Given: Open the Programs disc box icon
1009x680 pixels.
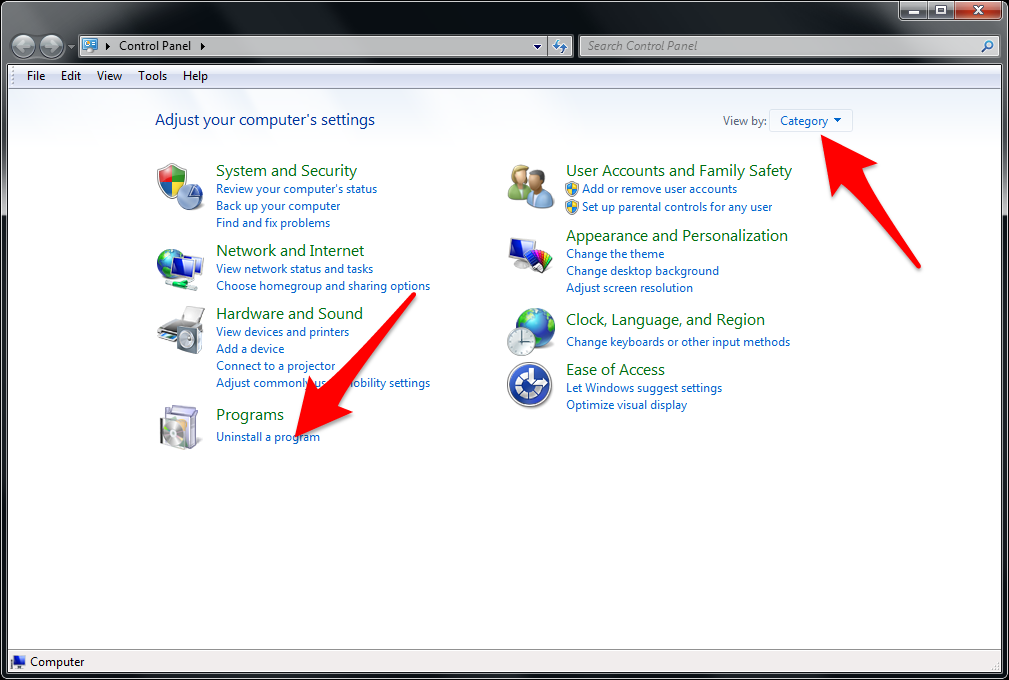Looking at the screenshot, I should 180,427.
